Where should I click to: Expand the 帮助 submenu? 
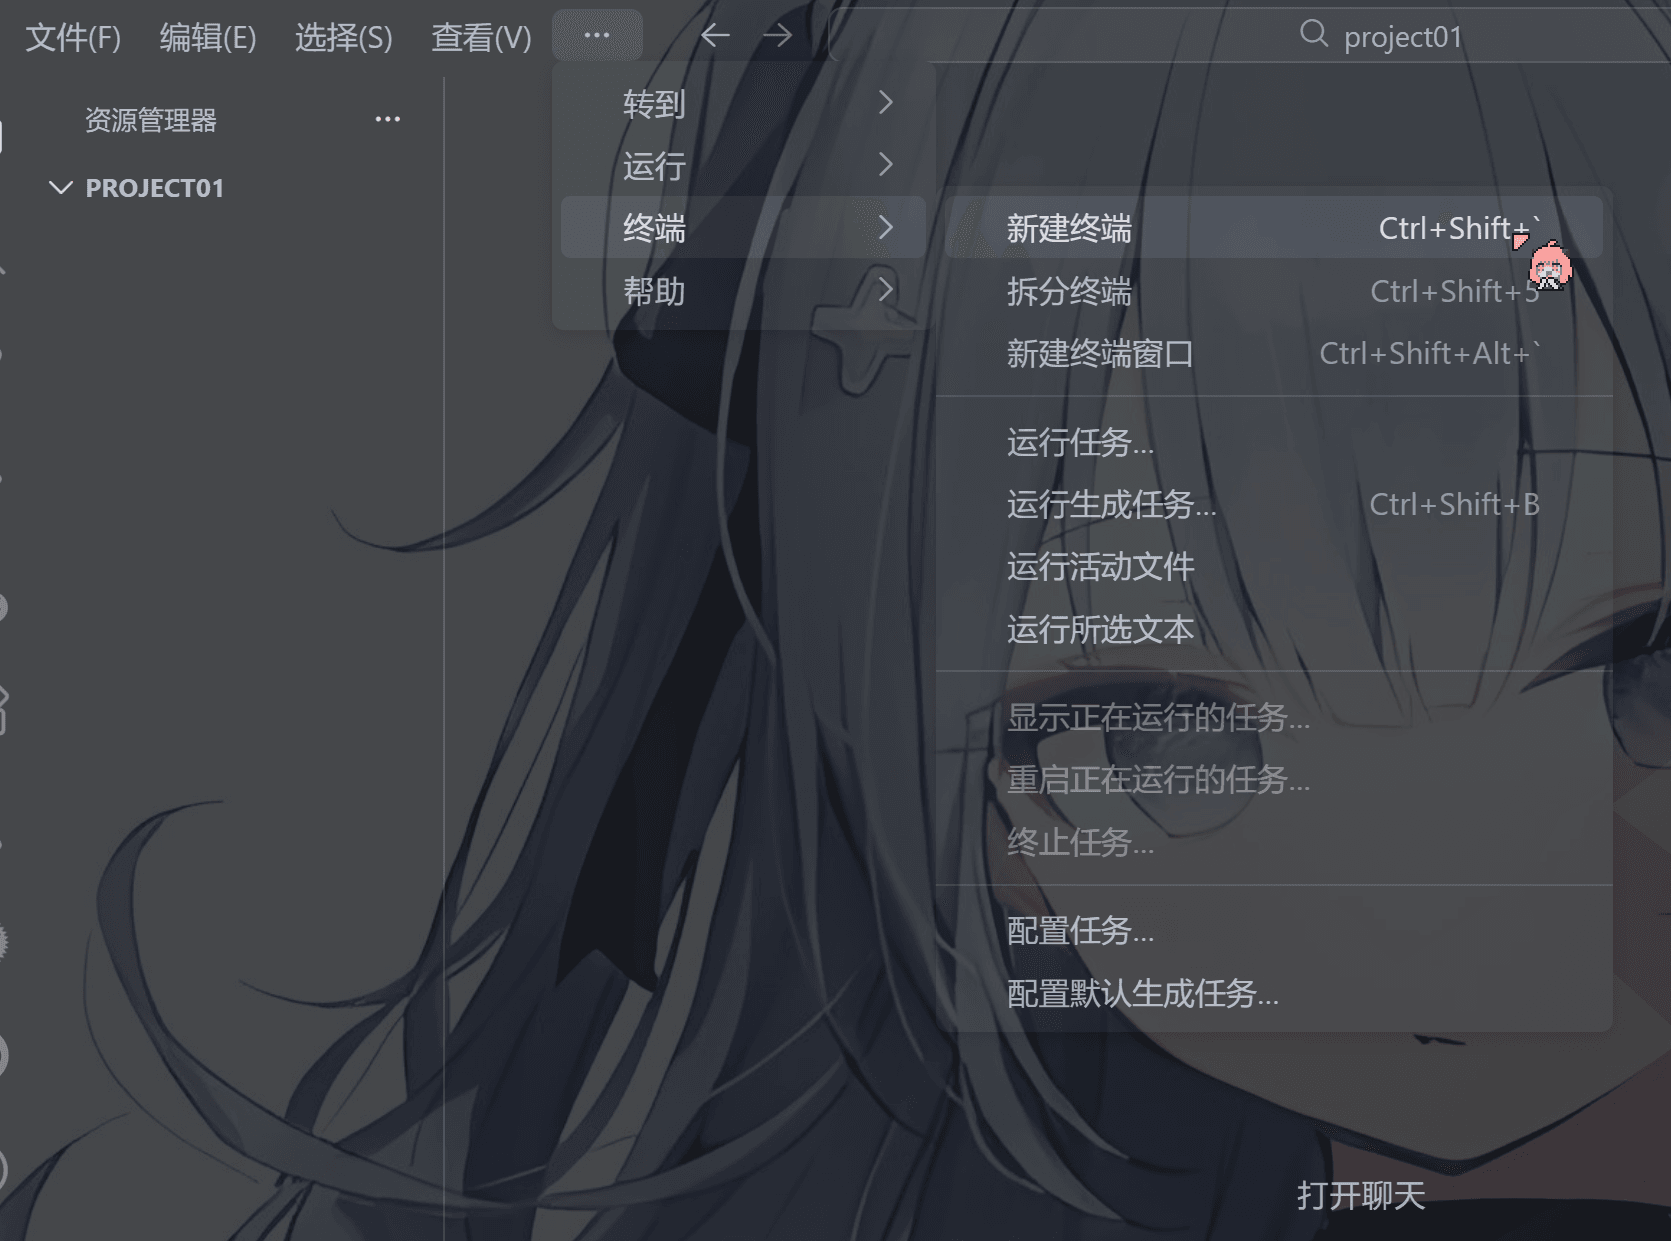(x=743, y=291)
